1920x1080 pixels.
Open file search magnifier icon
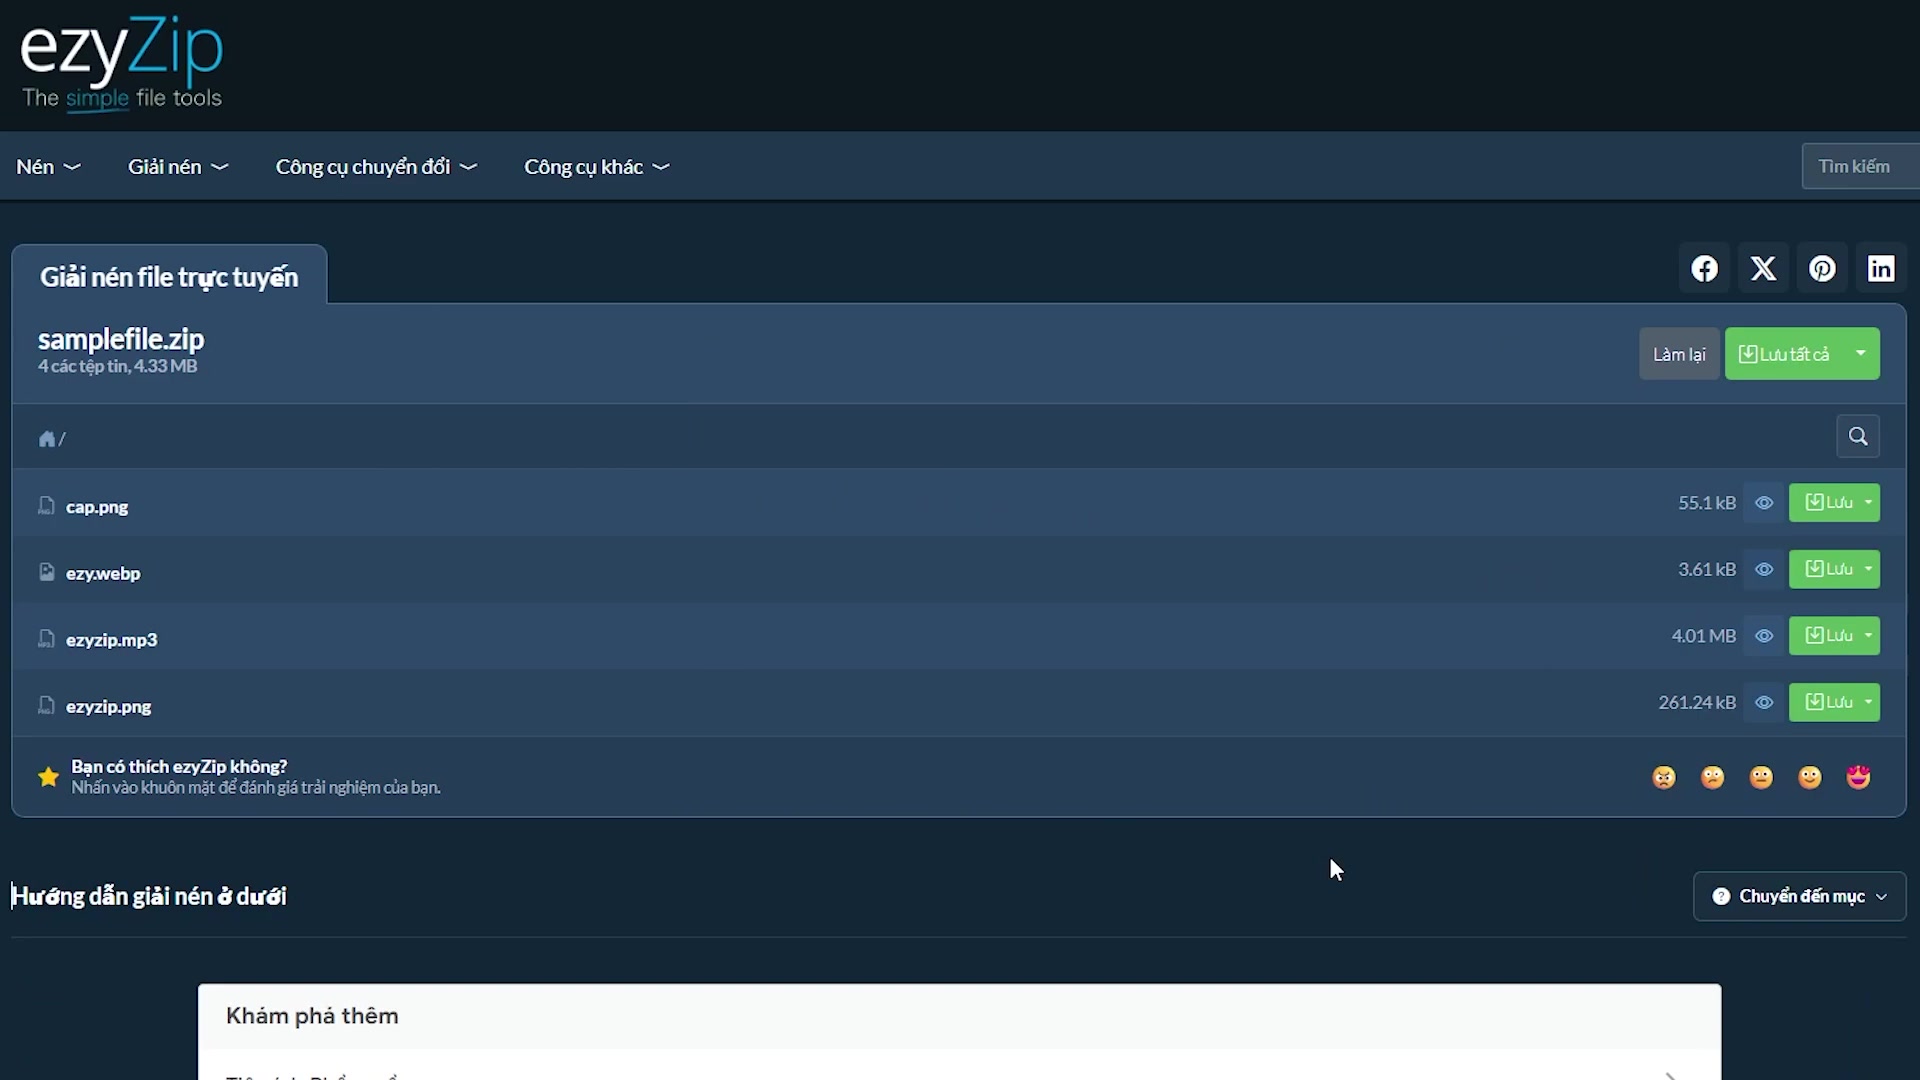[1858, 436]
